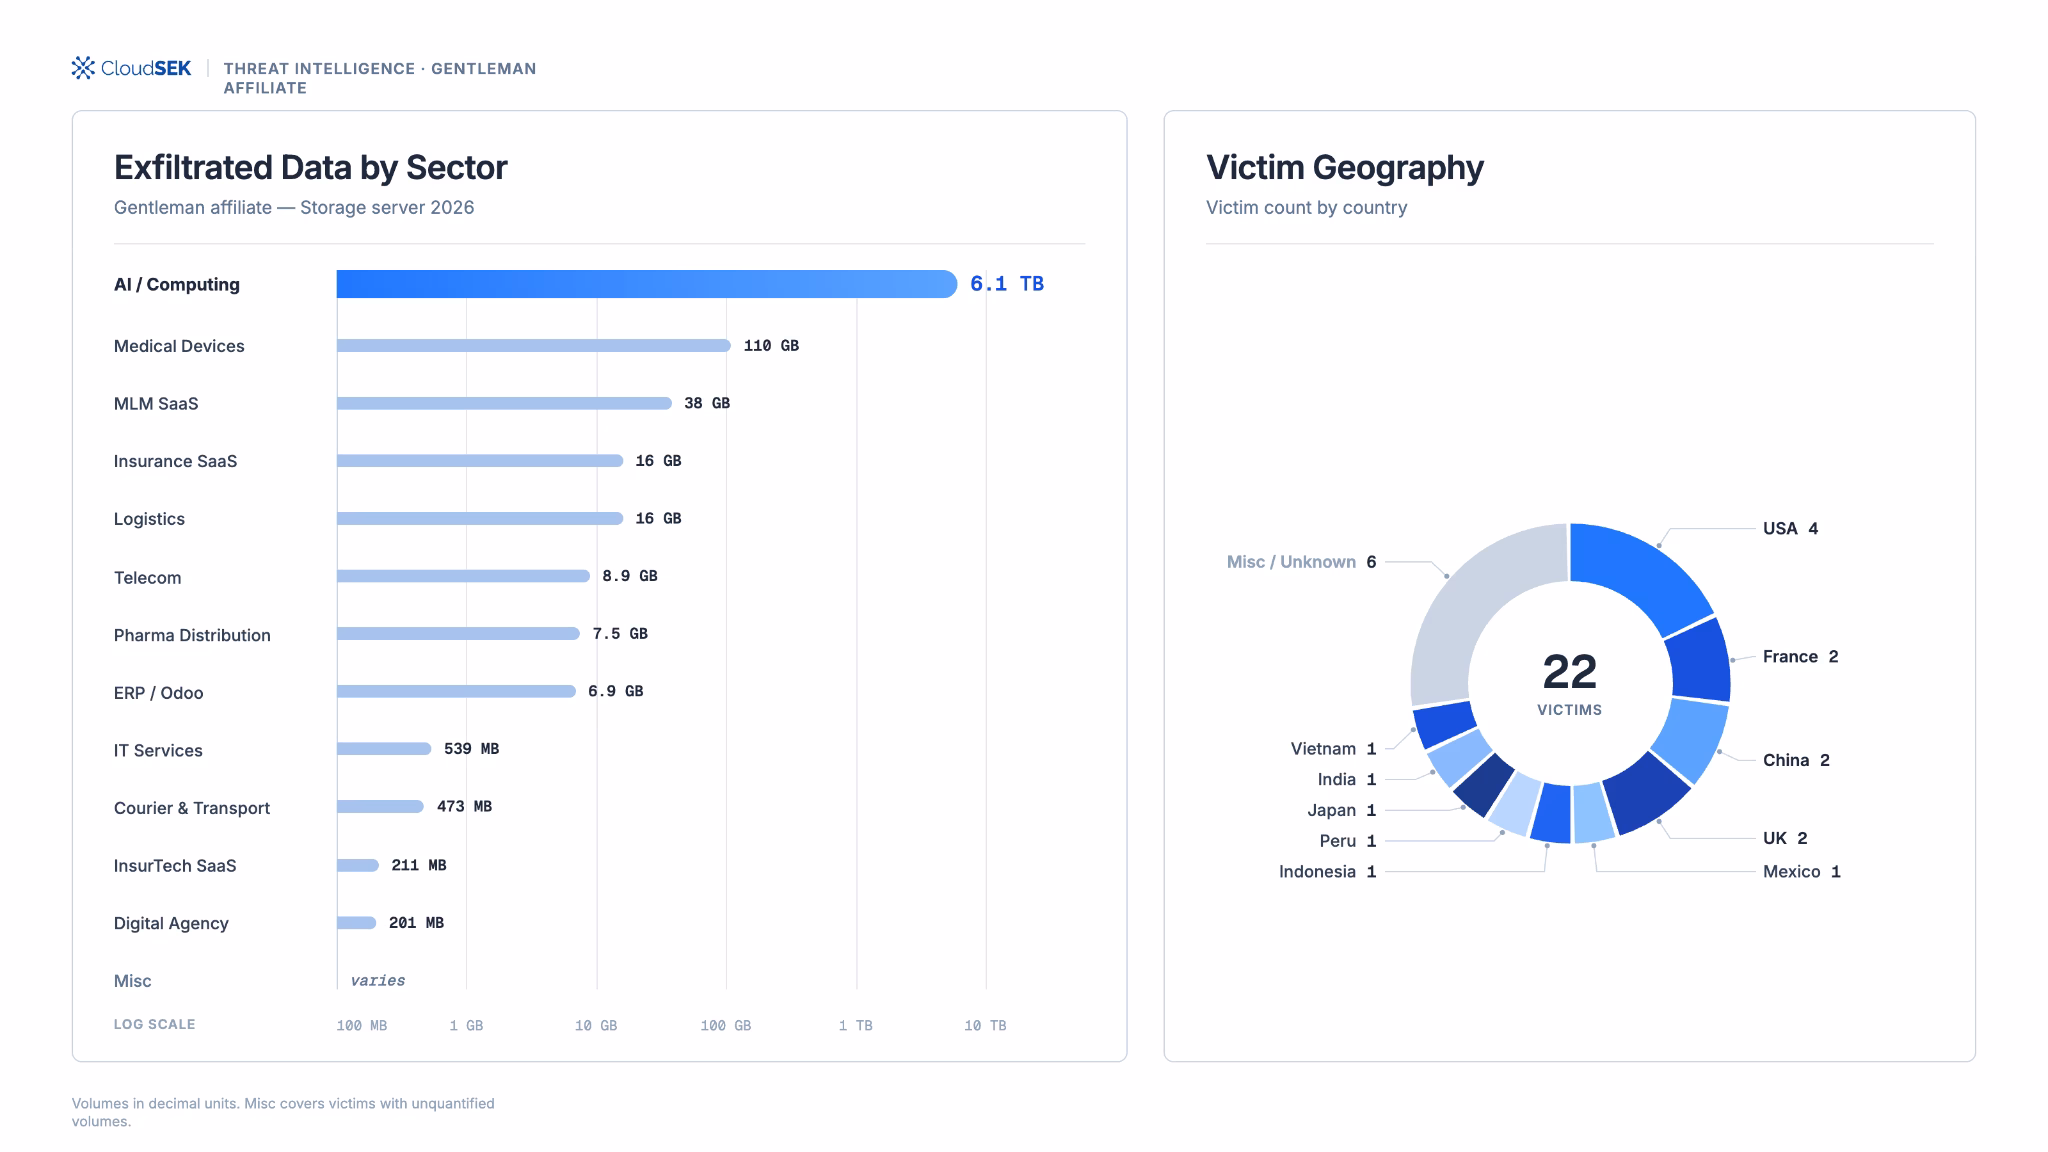
Task: Click the "1 TB" axis tick label
Action: coord(856,1025)
